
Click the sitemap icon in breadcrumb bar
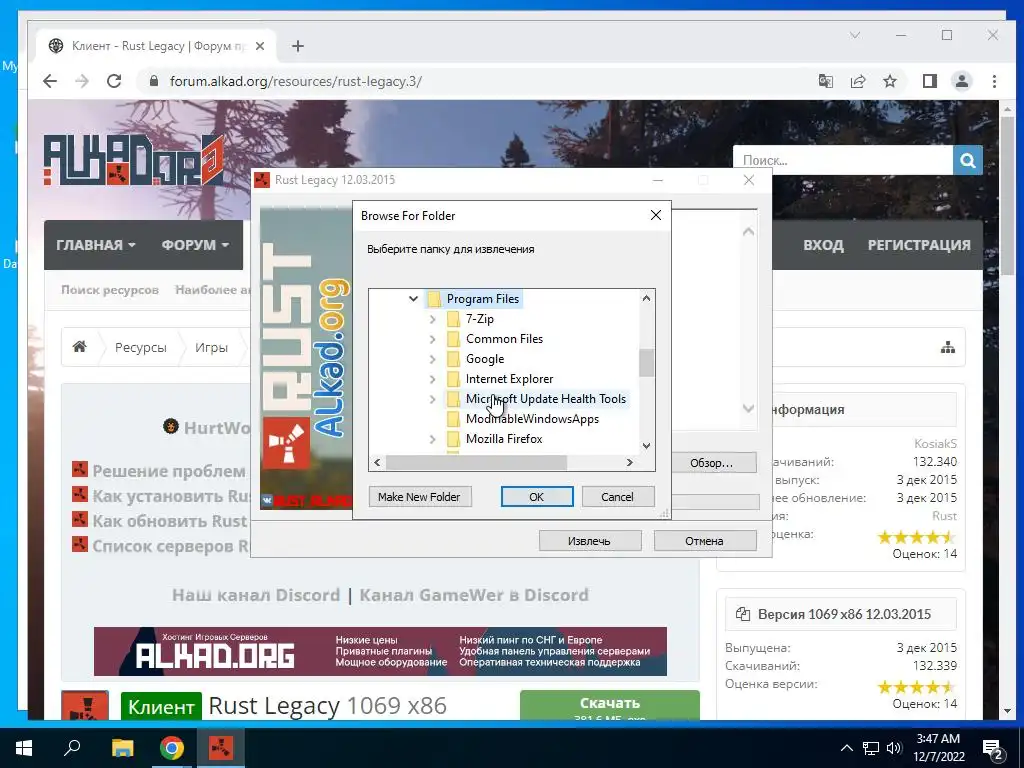(x=948, y=347)
